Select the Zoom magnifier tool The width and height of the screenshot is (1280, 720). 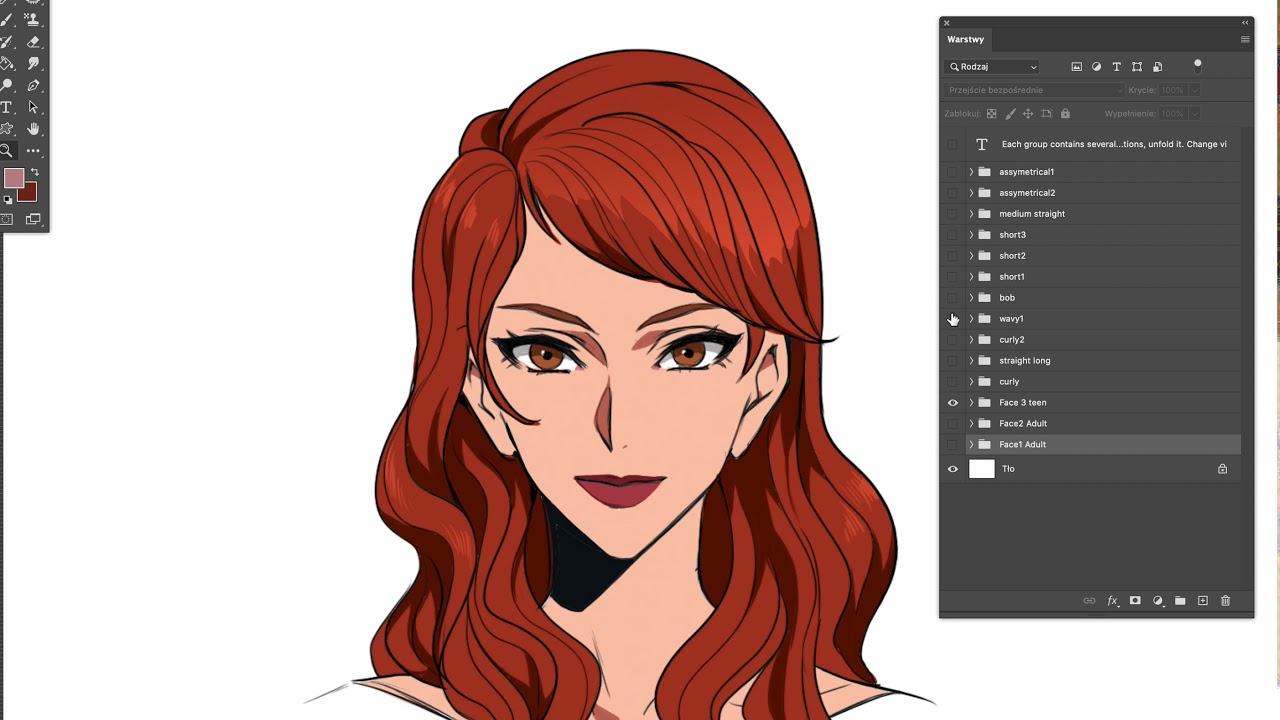pos(7,151)
